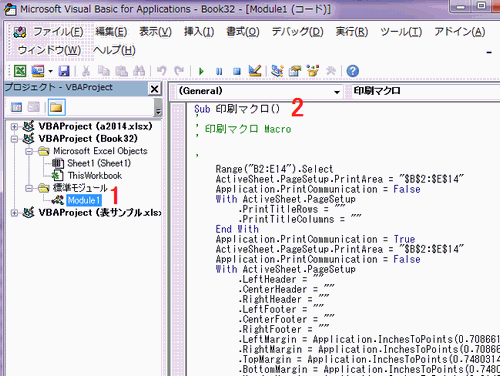The width and height of the screenshot is (500, 376).
Task: Click the View Object icon in project pane
Action: tap(34, 107)
